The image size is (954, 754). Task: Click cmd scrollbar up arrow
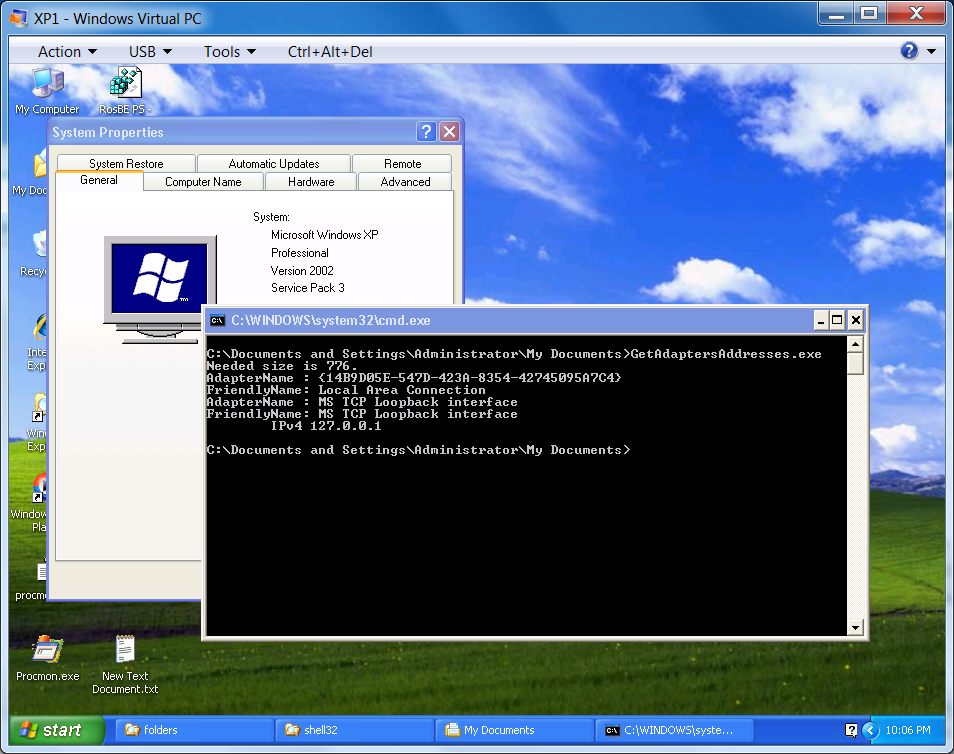[855, 345]
